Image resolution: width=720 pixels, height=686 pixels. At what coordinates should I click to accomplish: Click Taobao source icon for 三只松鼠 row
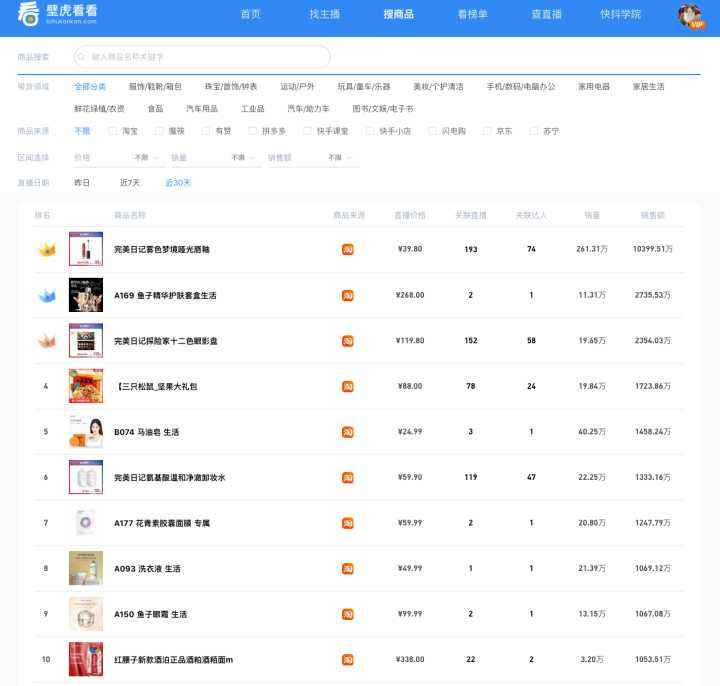[348, 386]
